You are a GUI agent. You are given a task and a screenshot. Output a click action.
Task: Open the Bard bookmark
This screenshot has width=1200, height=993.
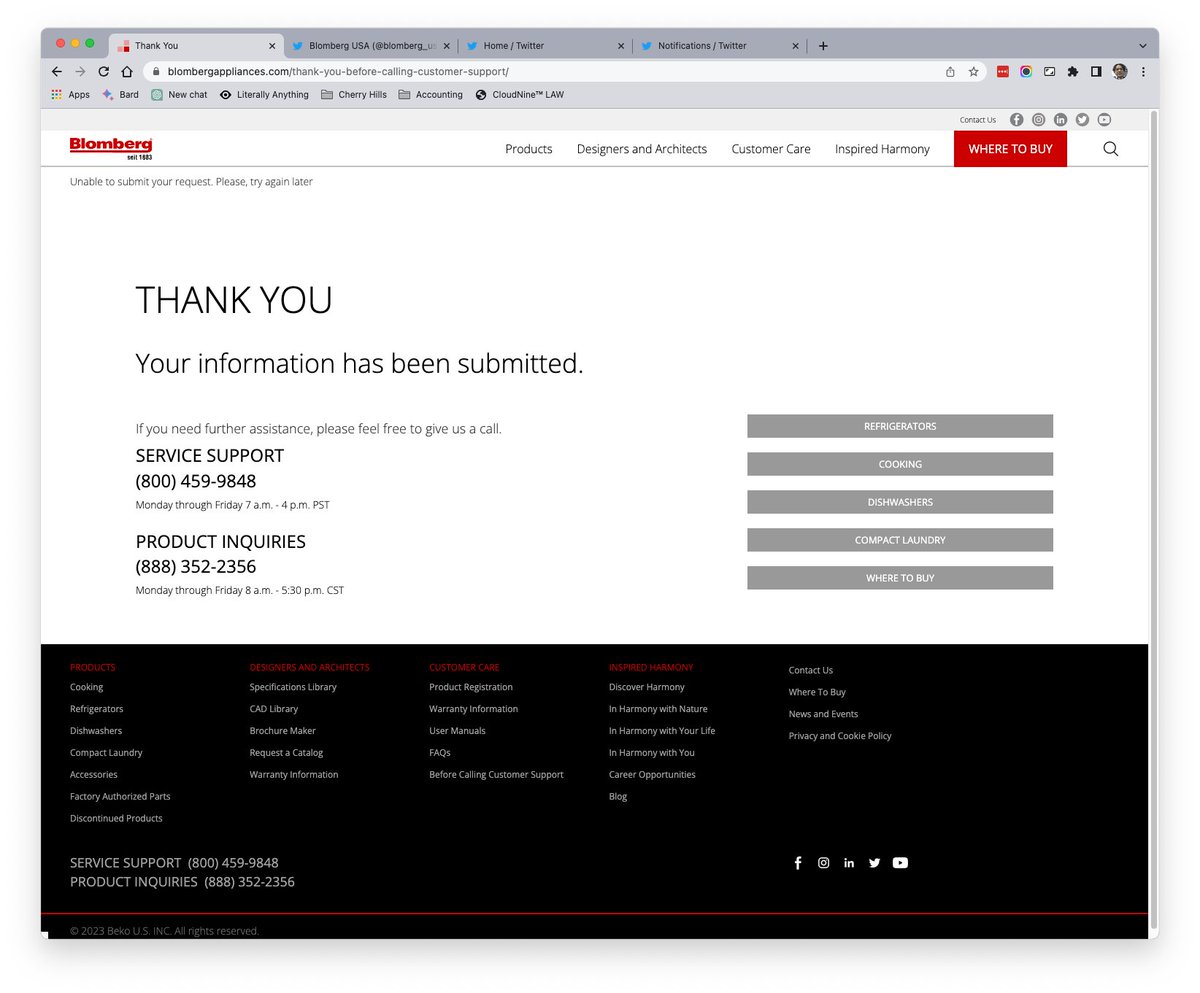pos(120,95)
